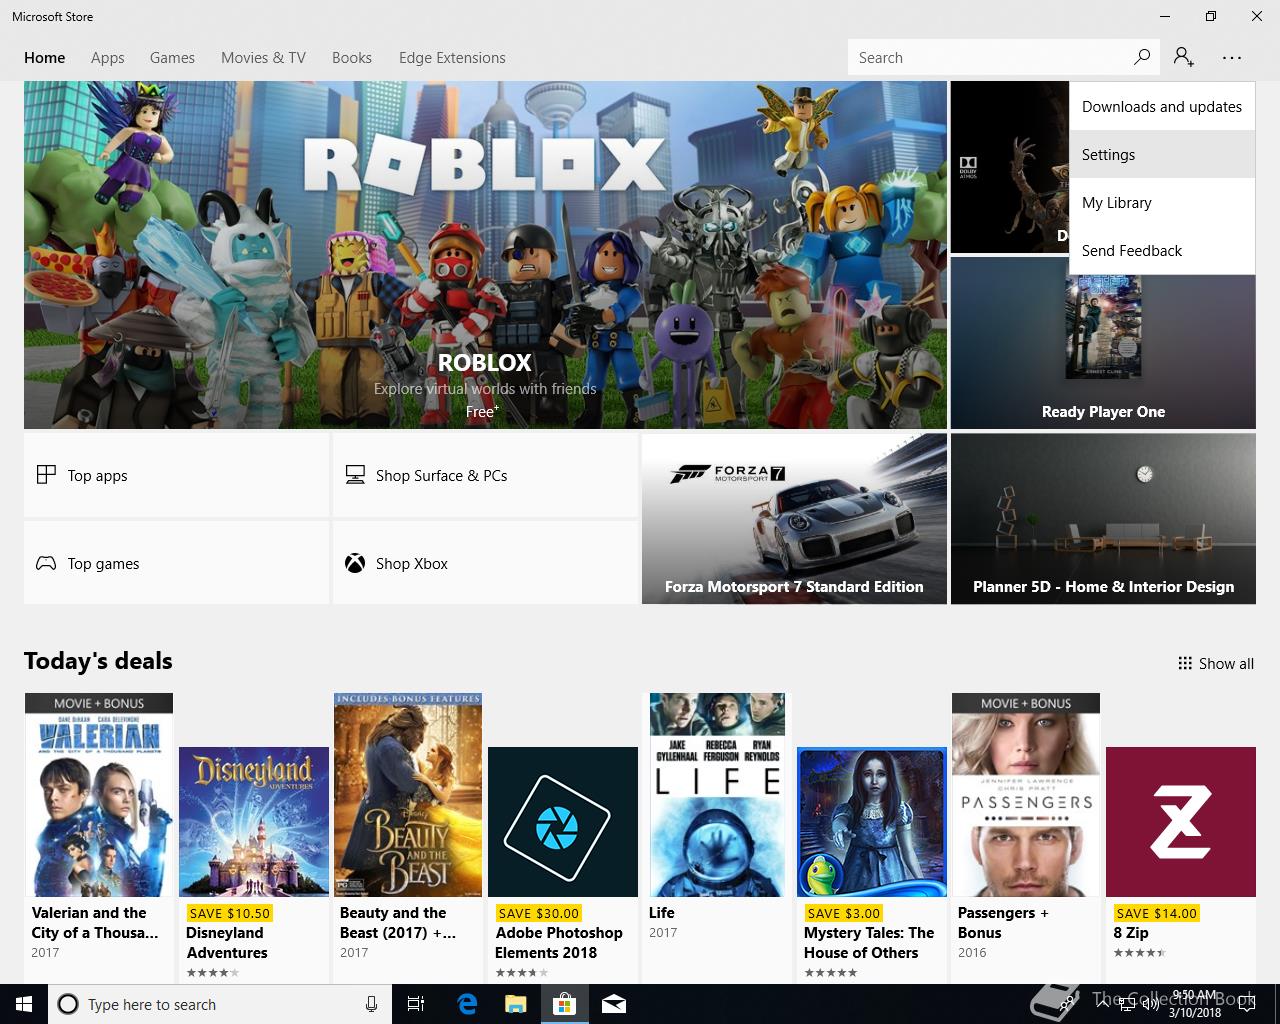
Task: Click the Microsoft Store taskbar icon
Action: click(x=565, y=1004)
